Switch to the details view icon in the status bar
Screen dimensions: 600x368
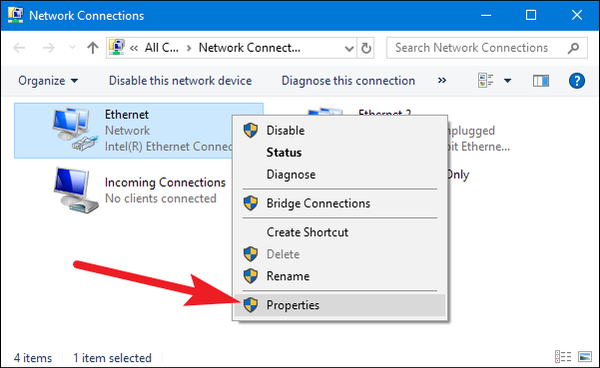coord(563,357)
